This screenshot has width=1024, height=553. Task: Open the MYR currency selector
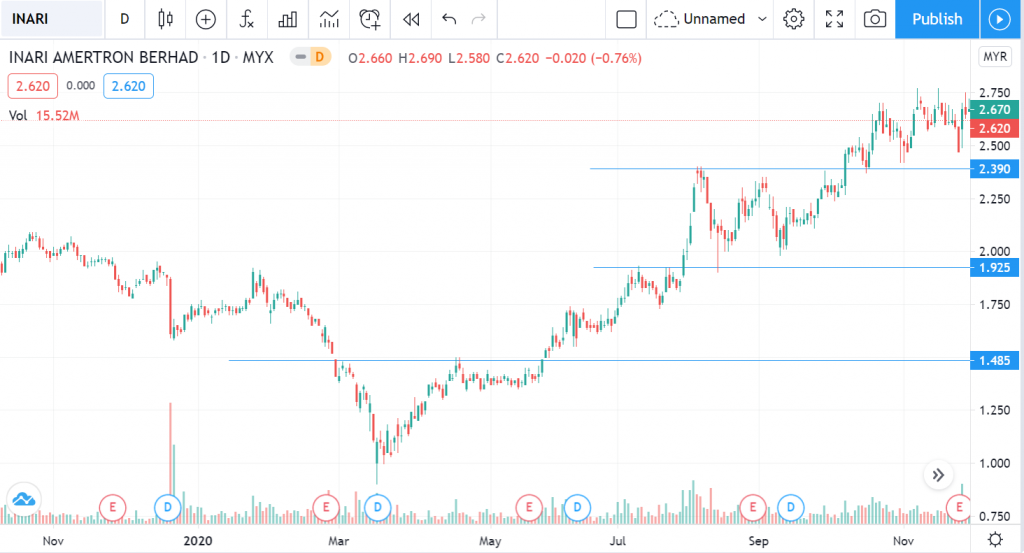(995, 57)
